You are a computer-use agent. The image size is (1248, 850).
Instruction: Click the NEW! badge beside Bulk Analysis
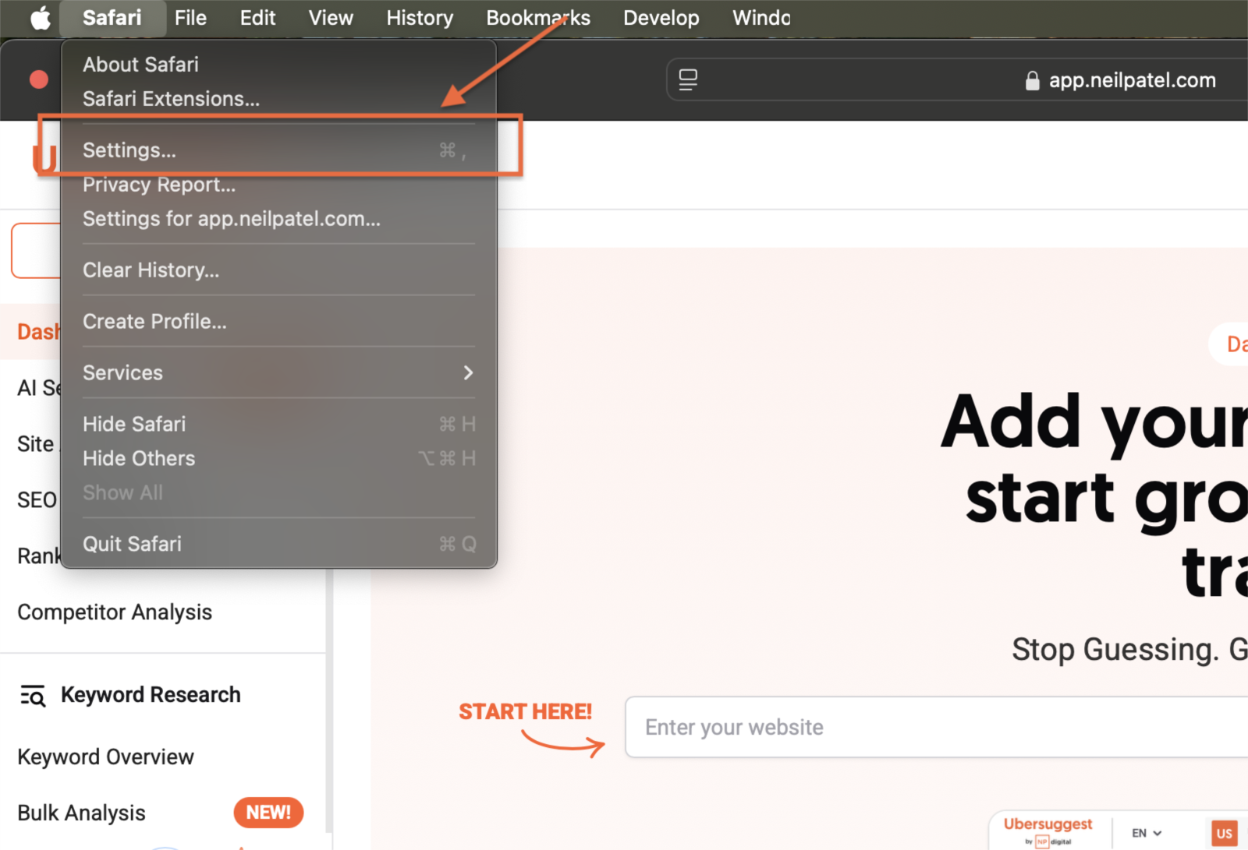click(268, 813)
